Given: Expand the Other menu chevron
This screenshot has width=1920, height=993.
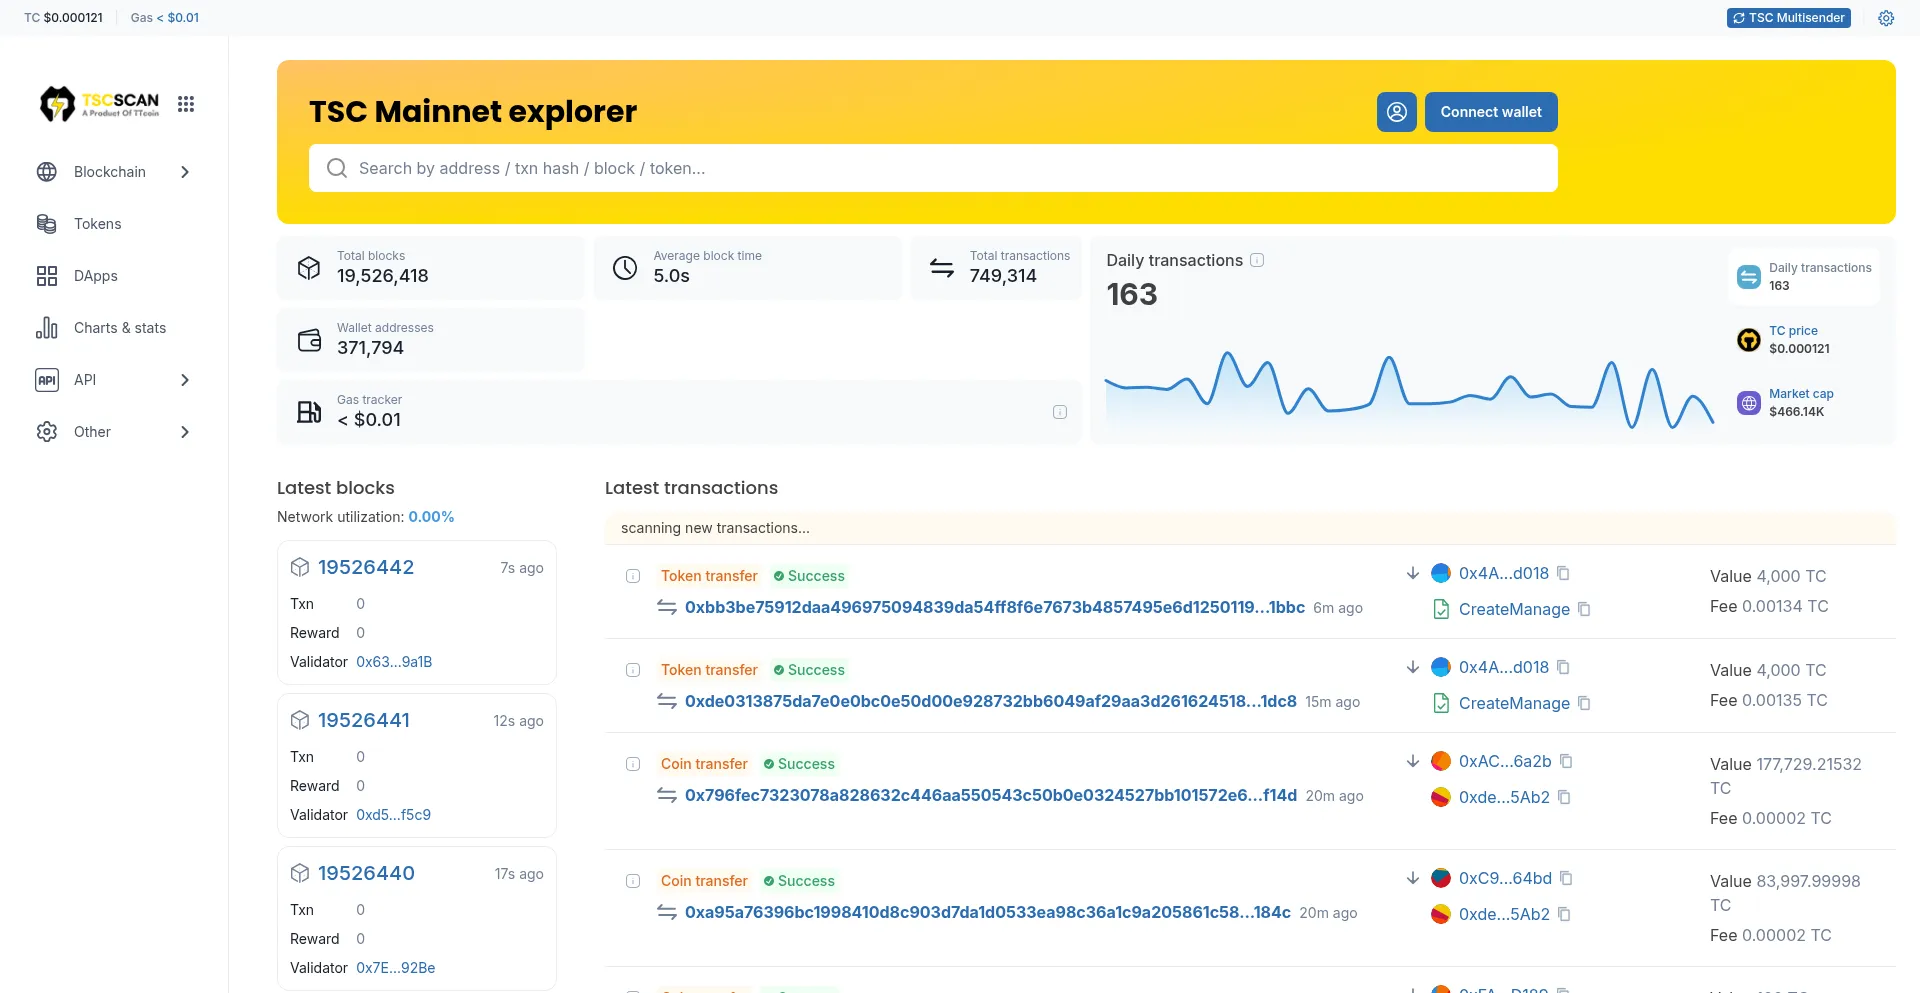Looking at the screenshot, I should coord(185,432).
